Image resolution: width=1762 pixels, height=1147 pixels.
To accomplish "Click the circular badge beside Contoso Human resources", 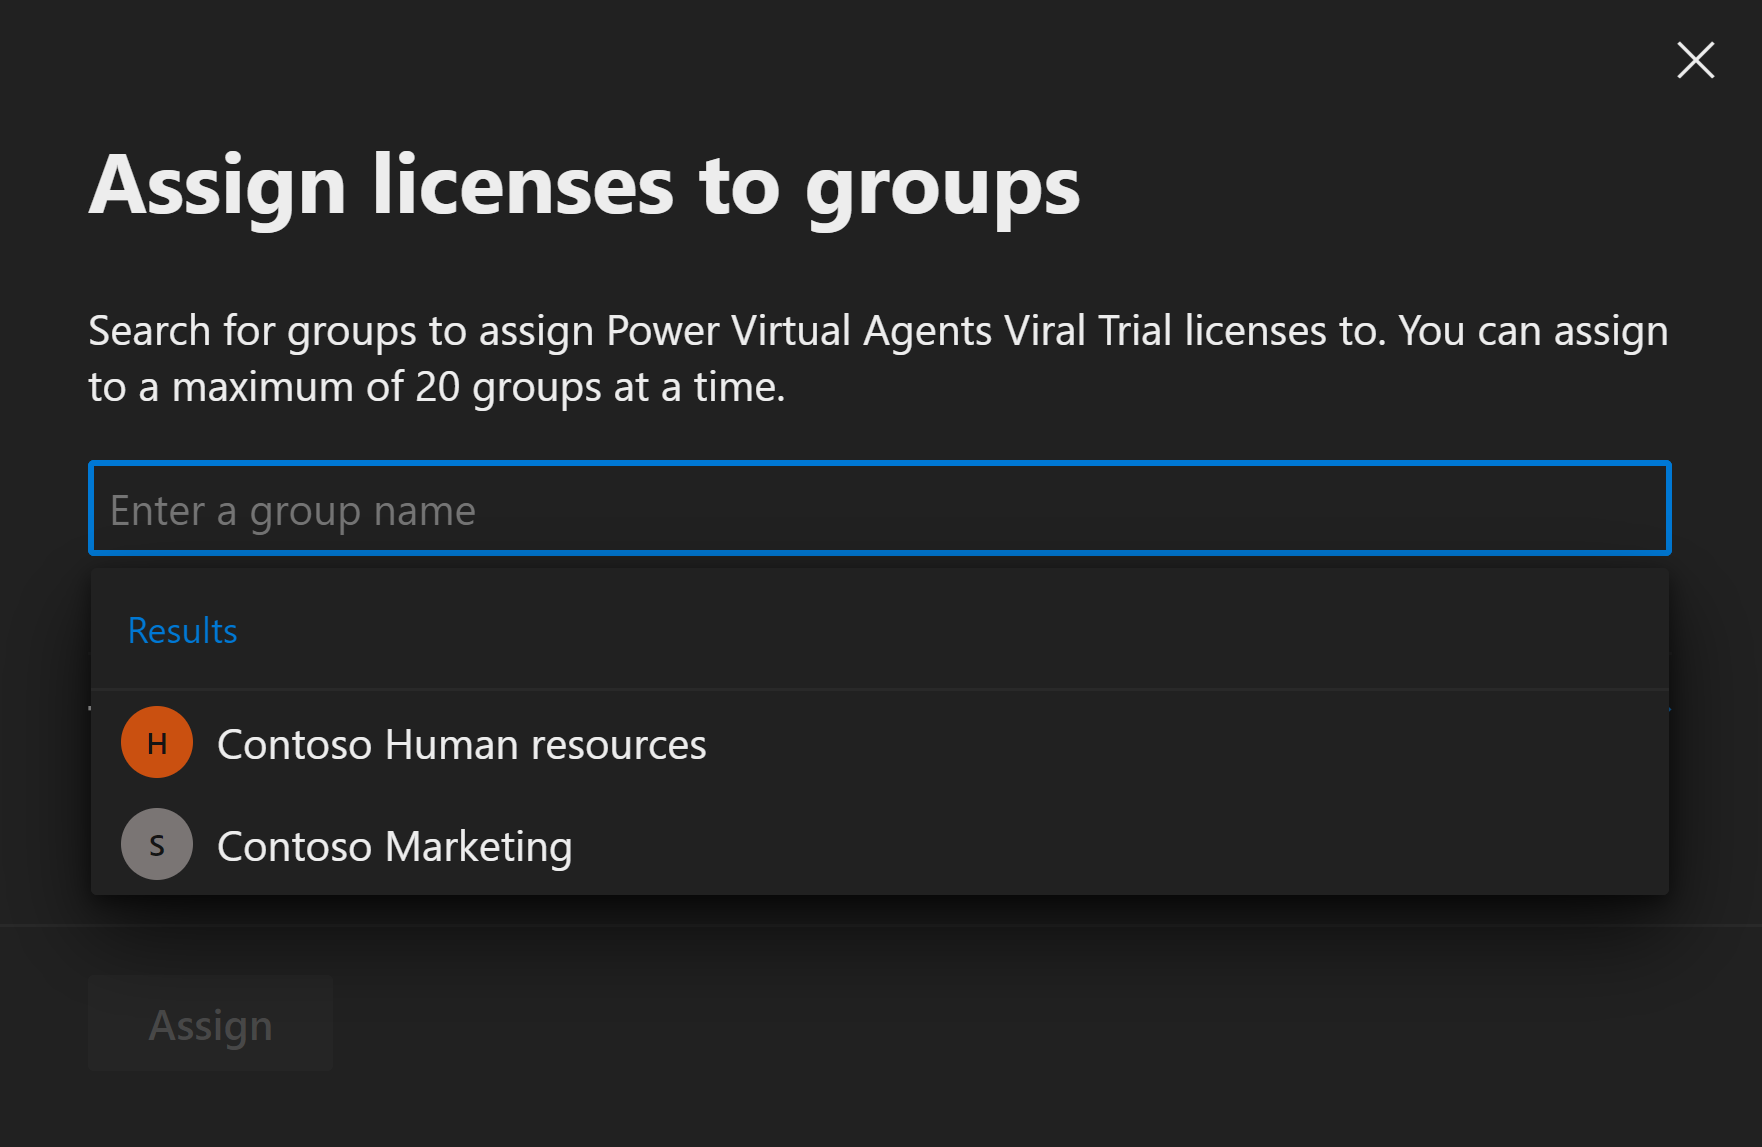I will [x=156, y=742].
